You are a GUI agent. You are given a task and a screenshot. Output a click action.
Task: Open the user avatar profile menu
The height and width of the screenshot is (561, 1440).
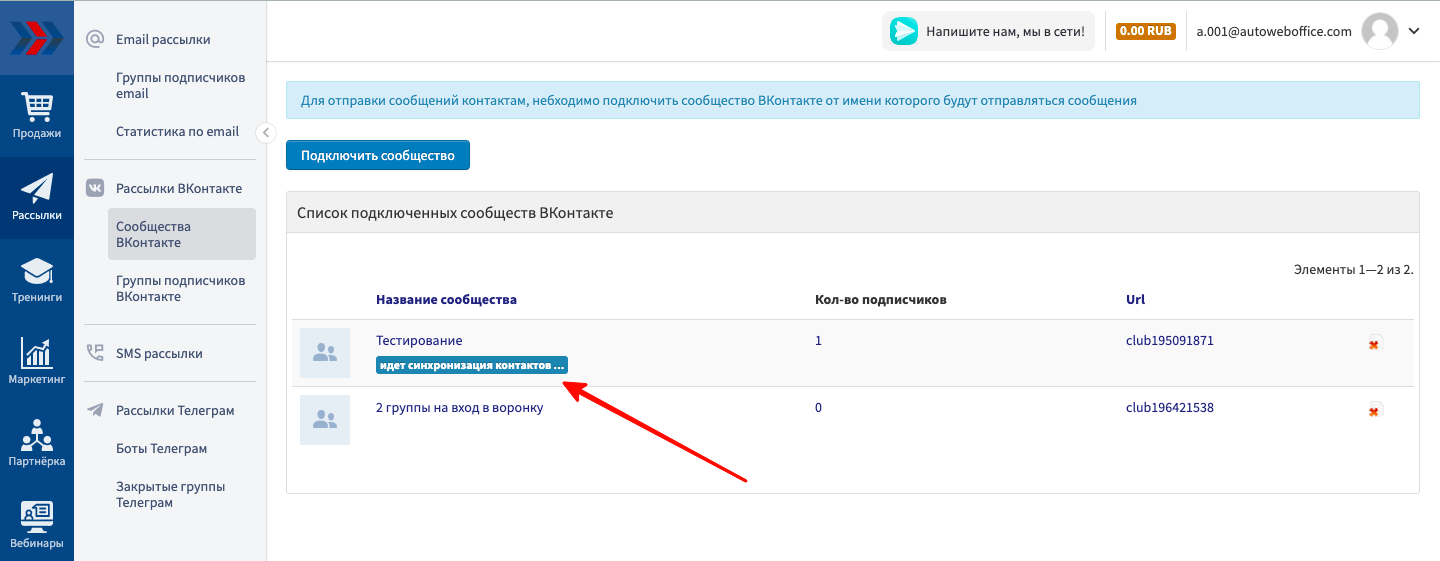(1380, 31)
